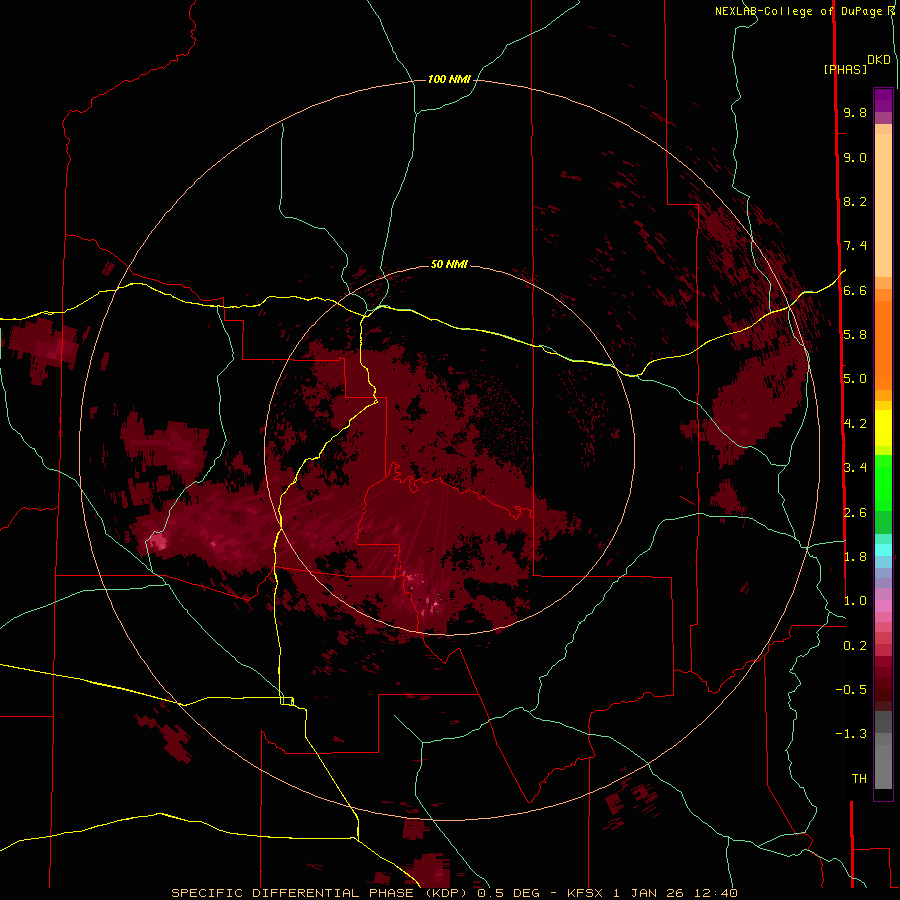
Task: Click the 4.2 scale value
Action: [x=855, y=423]
